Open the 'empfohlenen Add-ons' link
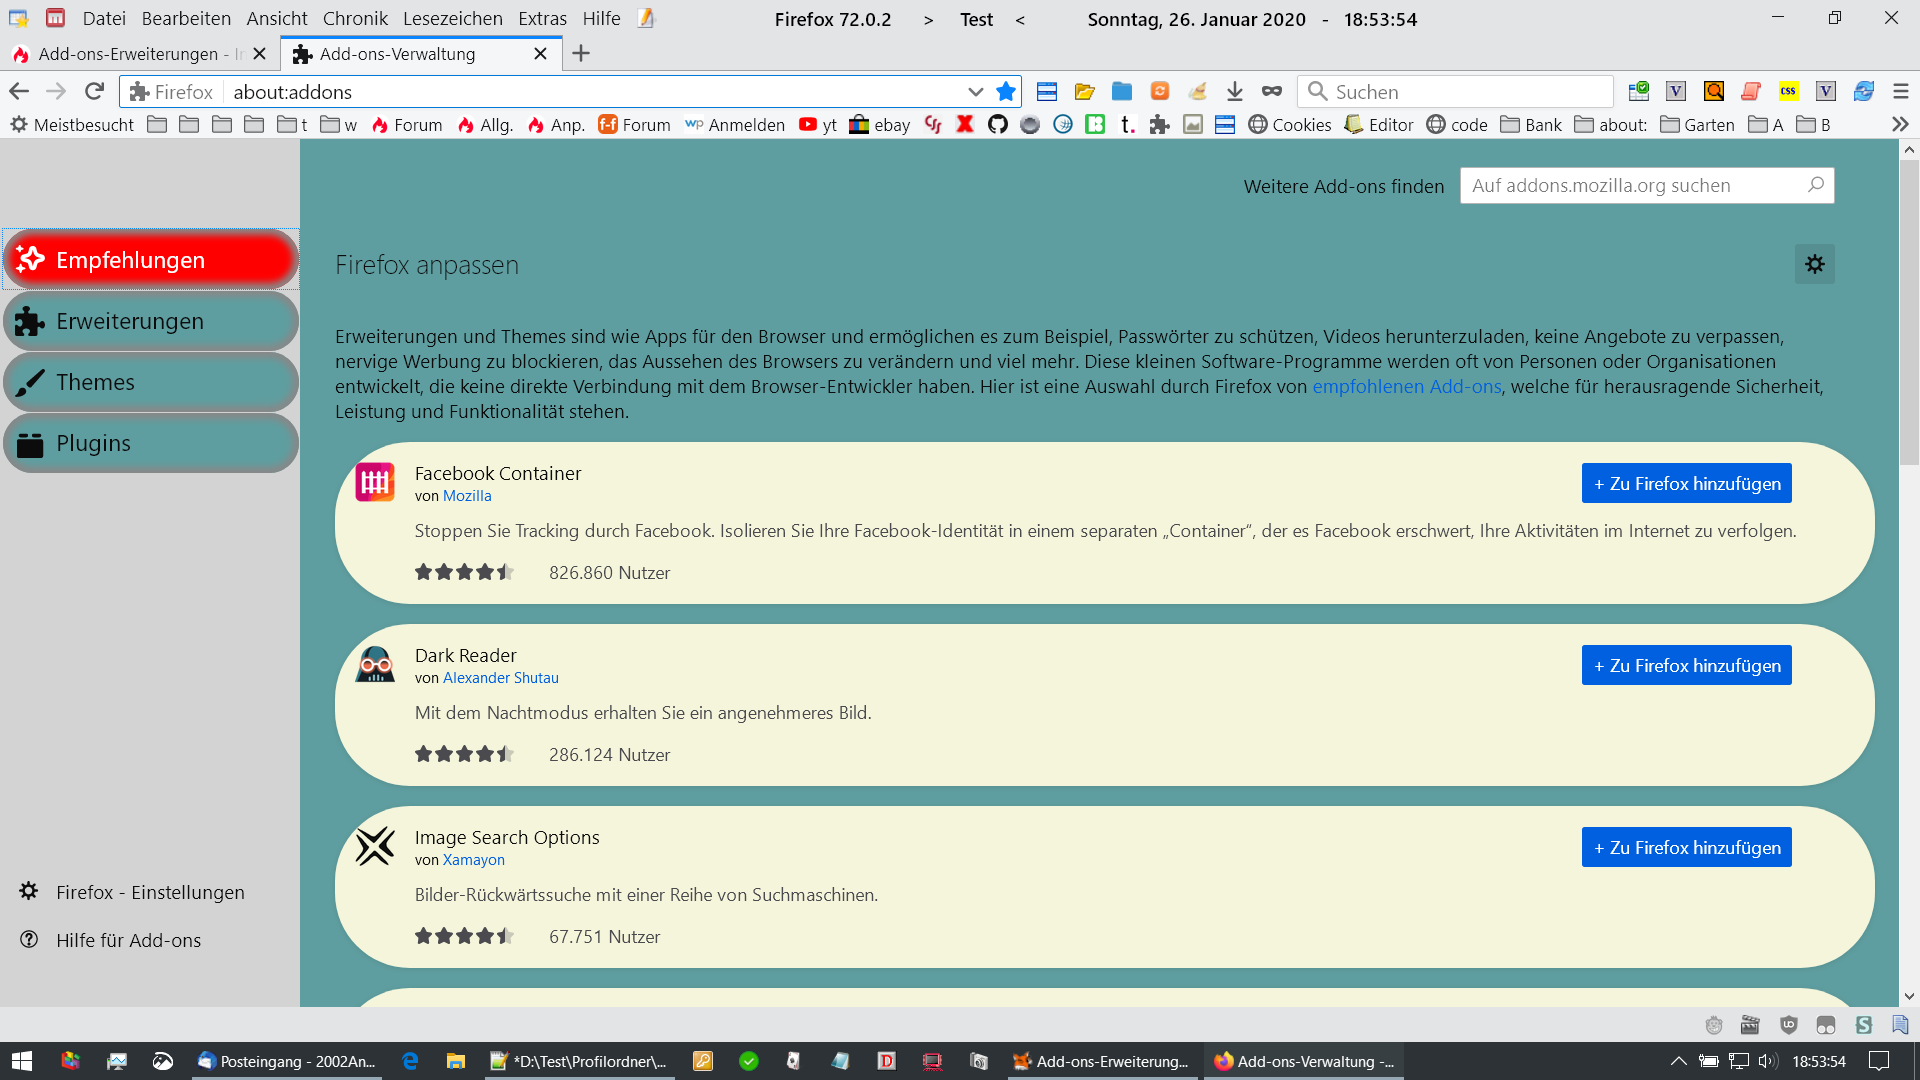The width and height of the screenshot is (1920, 1080). pos(1406,387)
